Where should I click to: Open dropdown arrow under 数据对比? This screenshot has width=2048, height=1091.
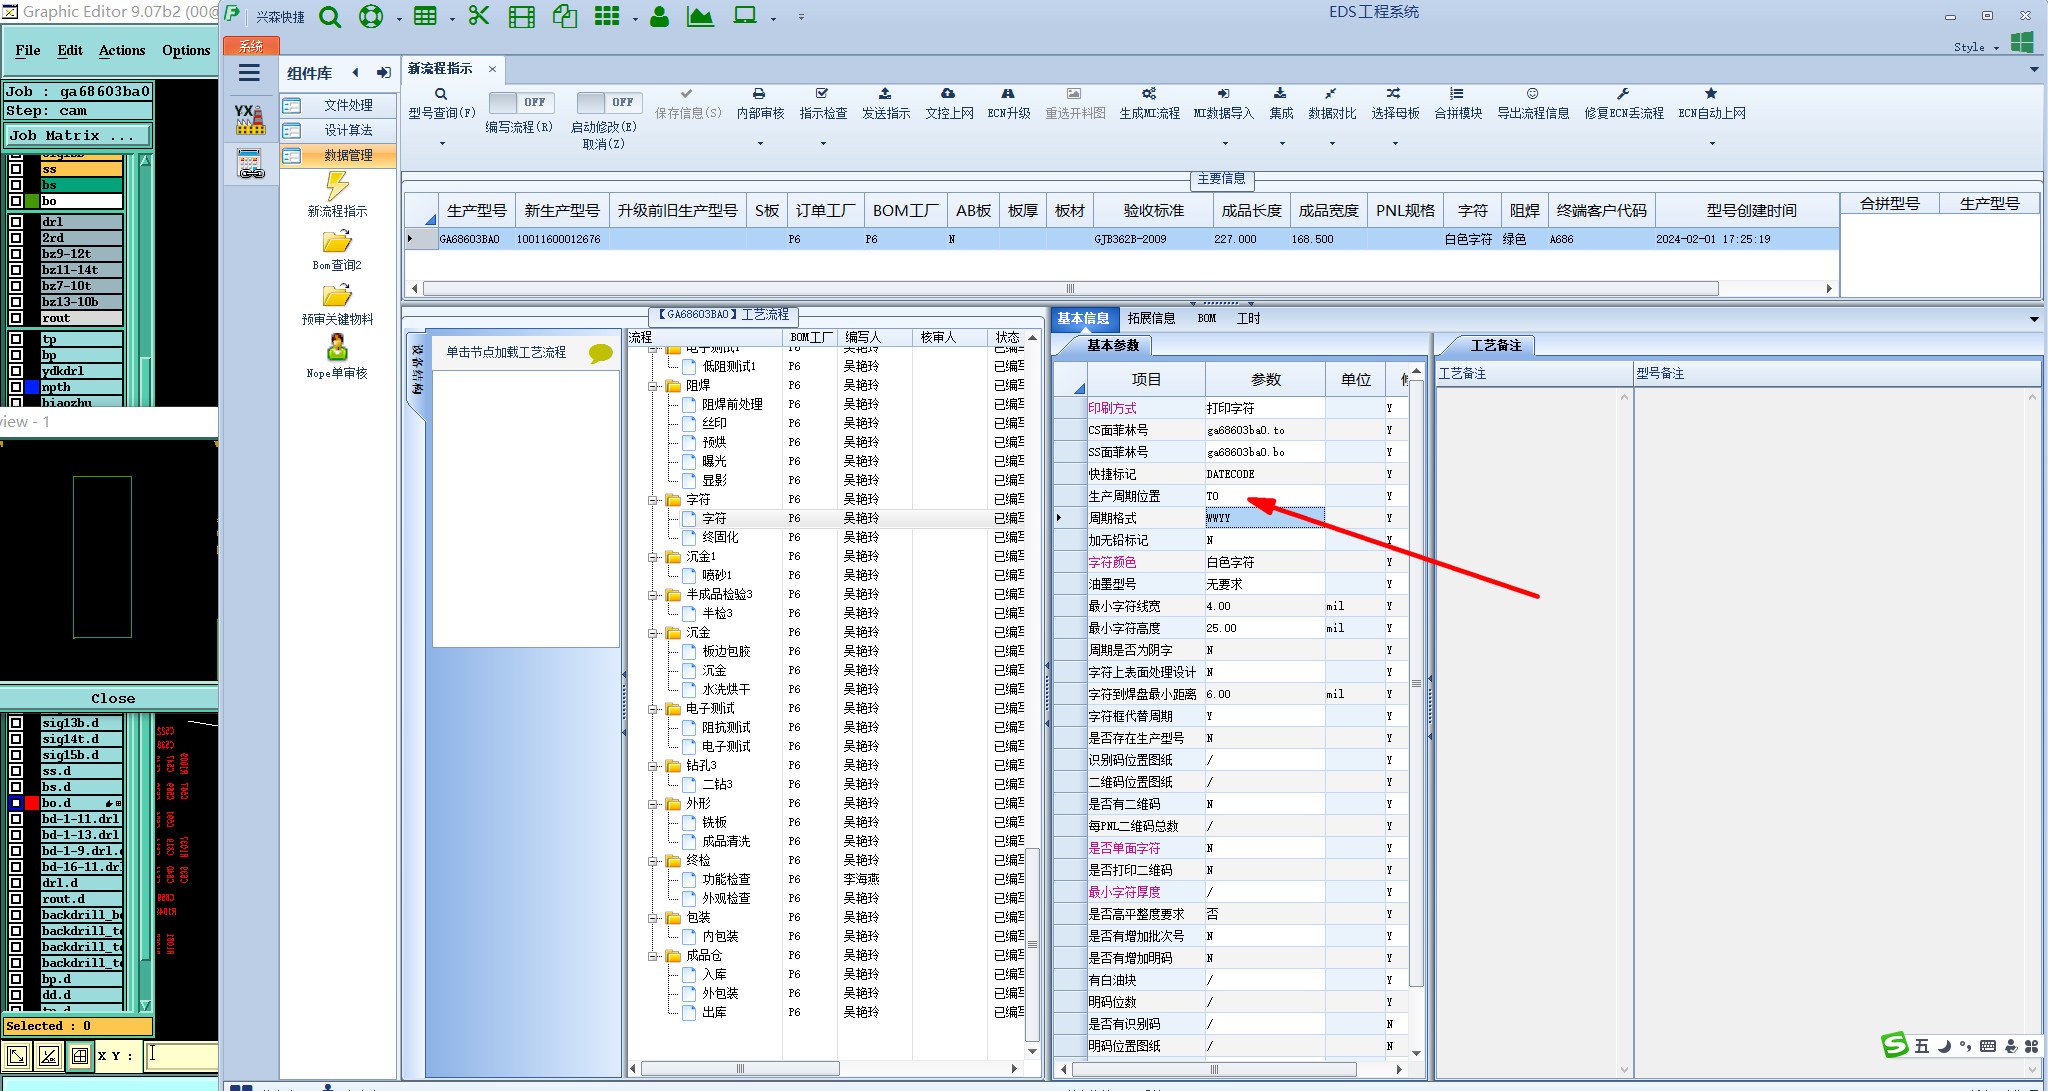pos(1332,143)
